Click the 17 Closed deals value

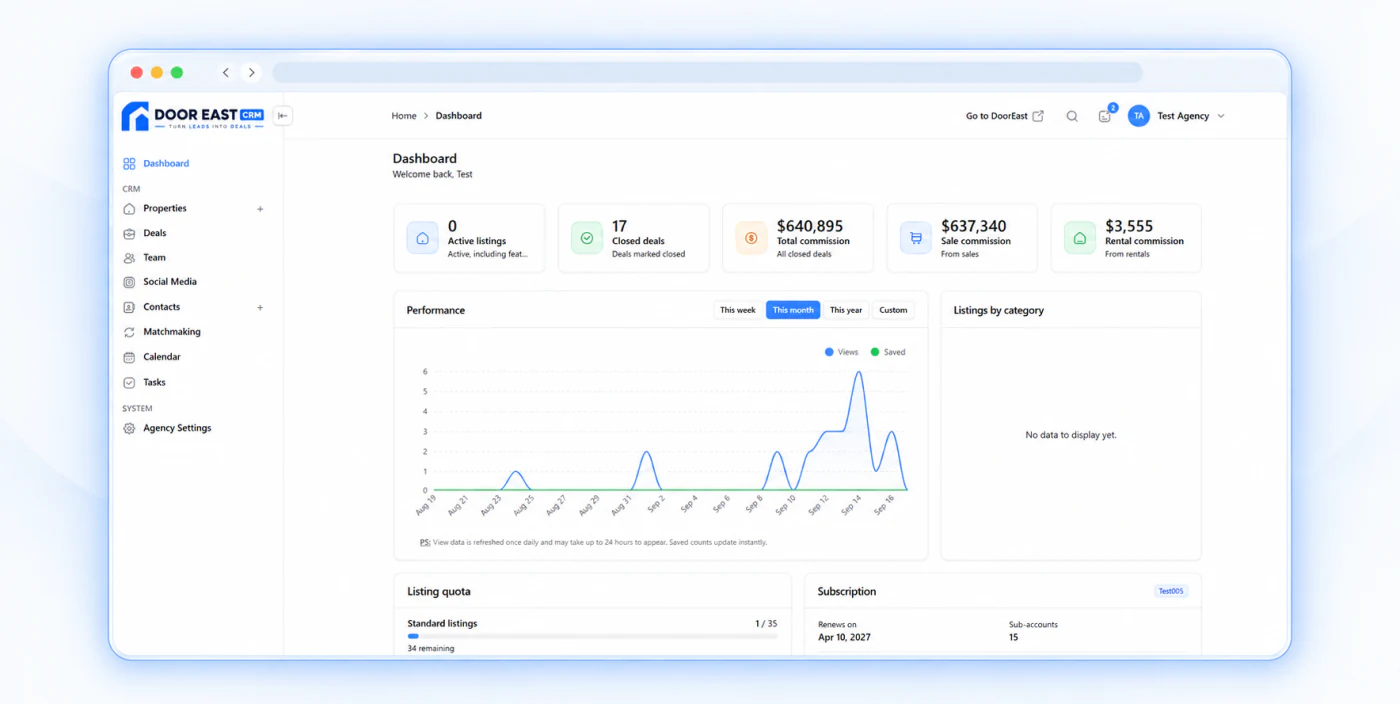pyautogui.click(x=620, y=226)
